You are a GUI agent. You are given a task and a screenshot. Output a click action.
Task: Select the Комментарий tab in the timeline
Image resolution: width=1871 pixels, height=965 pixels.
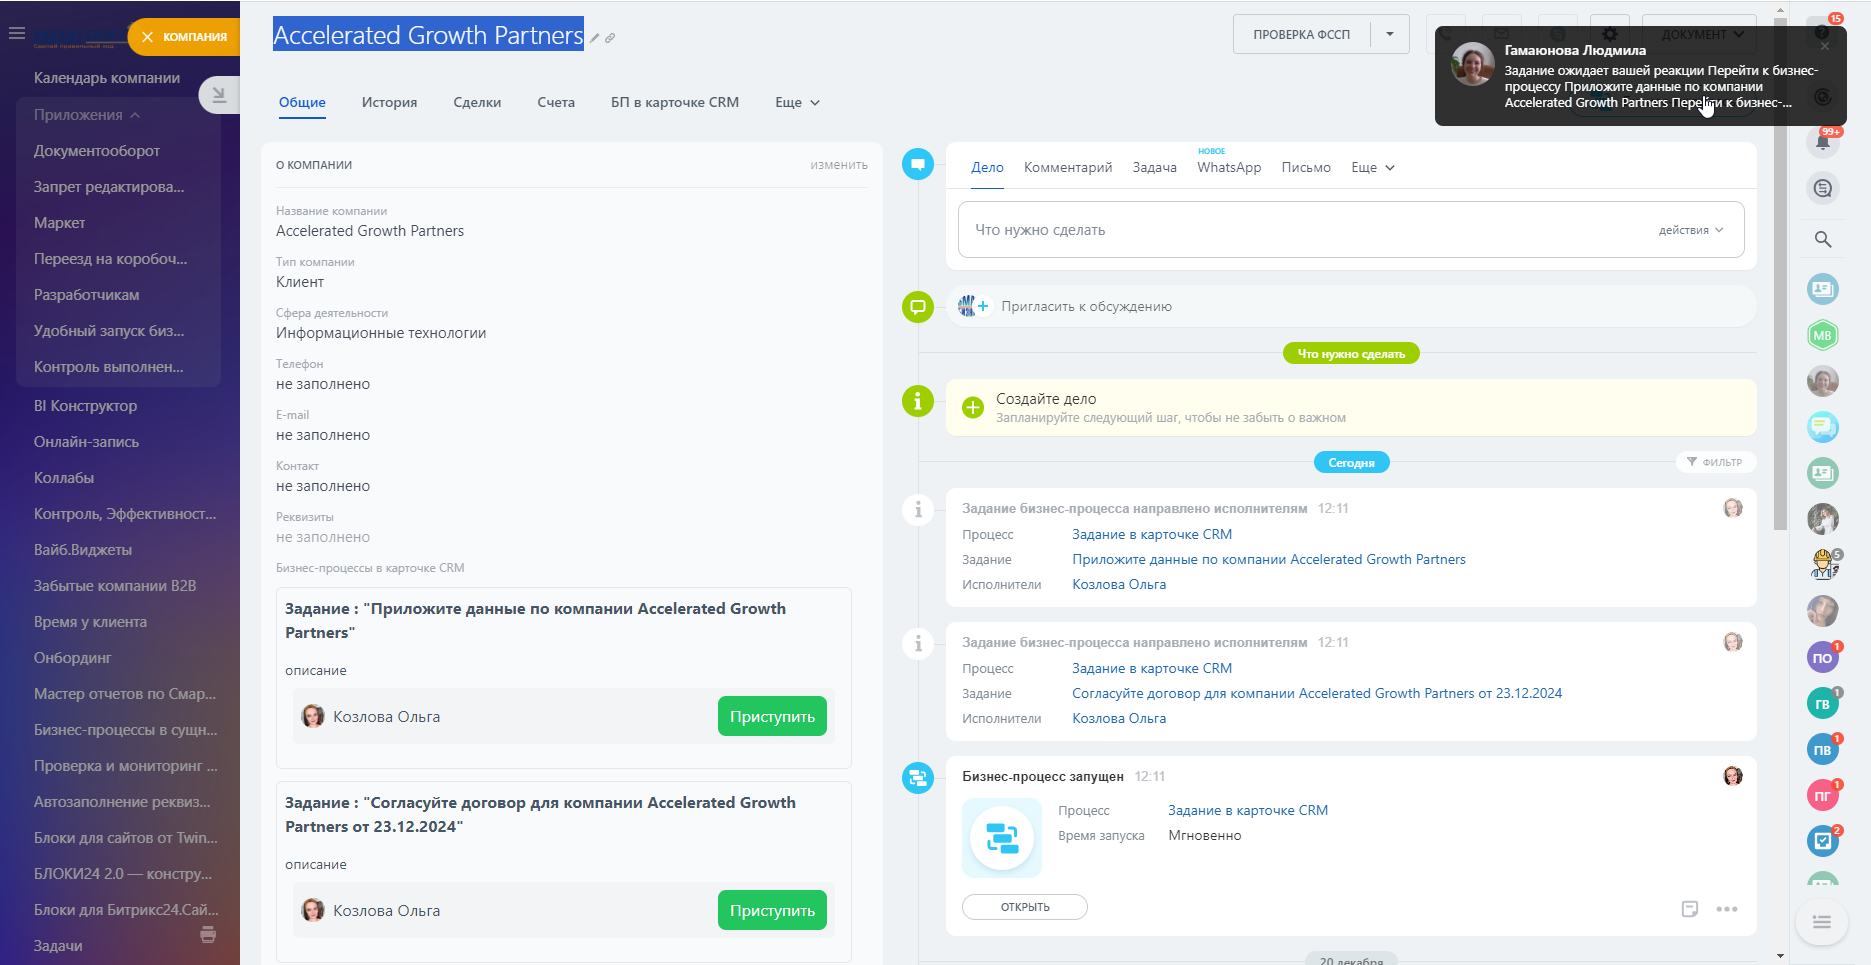[1067, 167]
